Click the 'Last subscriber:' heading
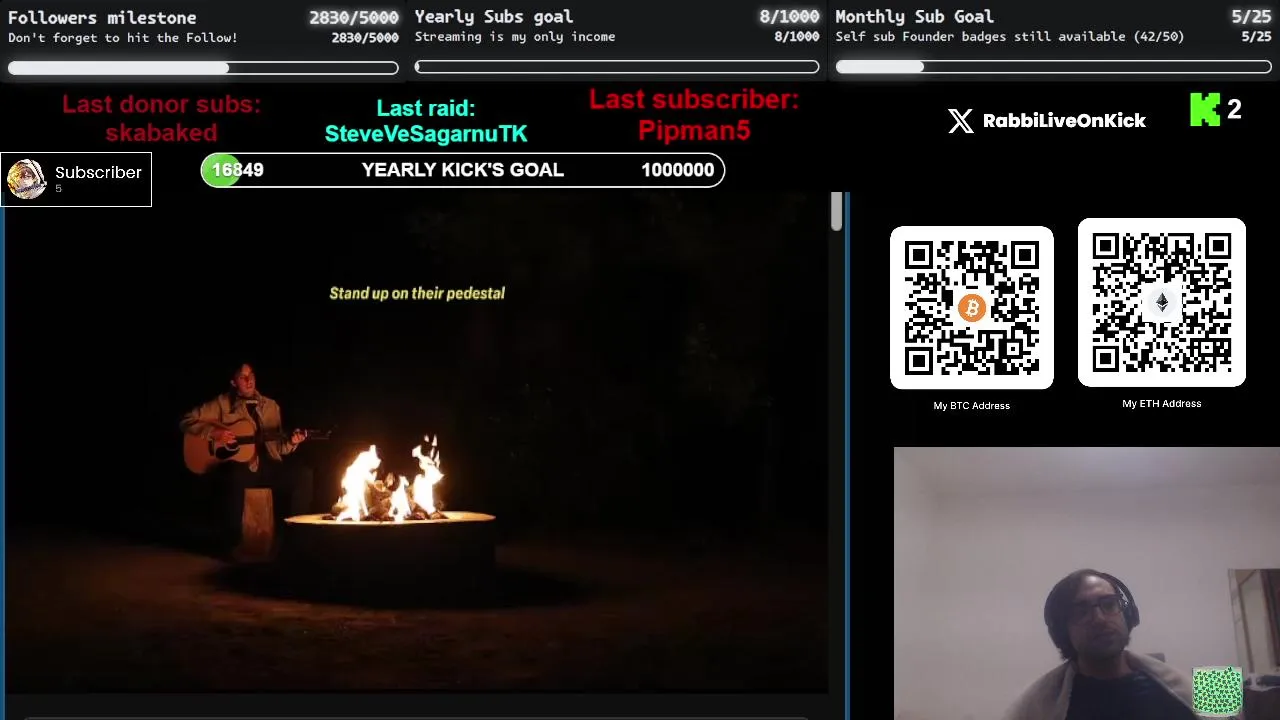Viewport: 1280px width, 720px height. 694,100
